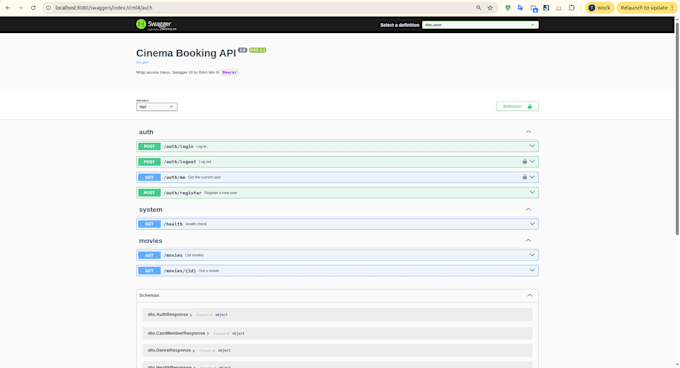Click the /auth/login path text
Screen dimensions: 680x368
pyautogui.click(x=178, y=147)
